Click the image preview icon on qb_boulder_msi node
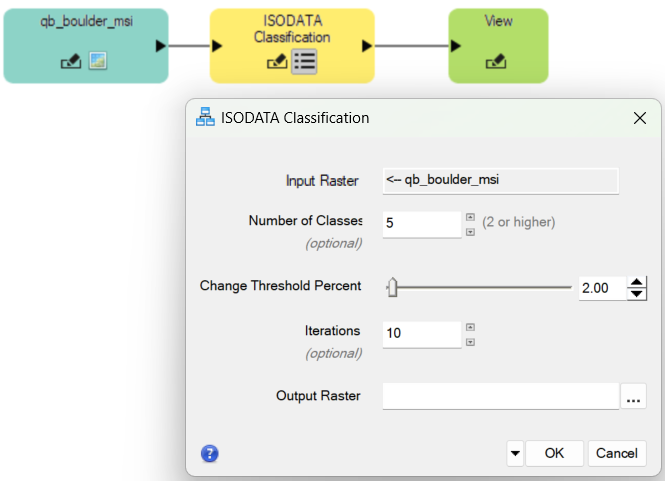665x481 pixels. tap(97, 62)
